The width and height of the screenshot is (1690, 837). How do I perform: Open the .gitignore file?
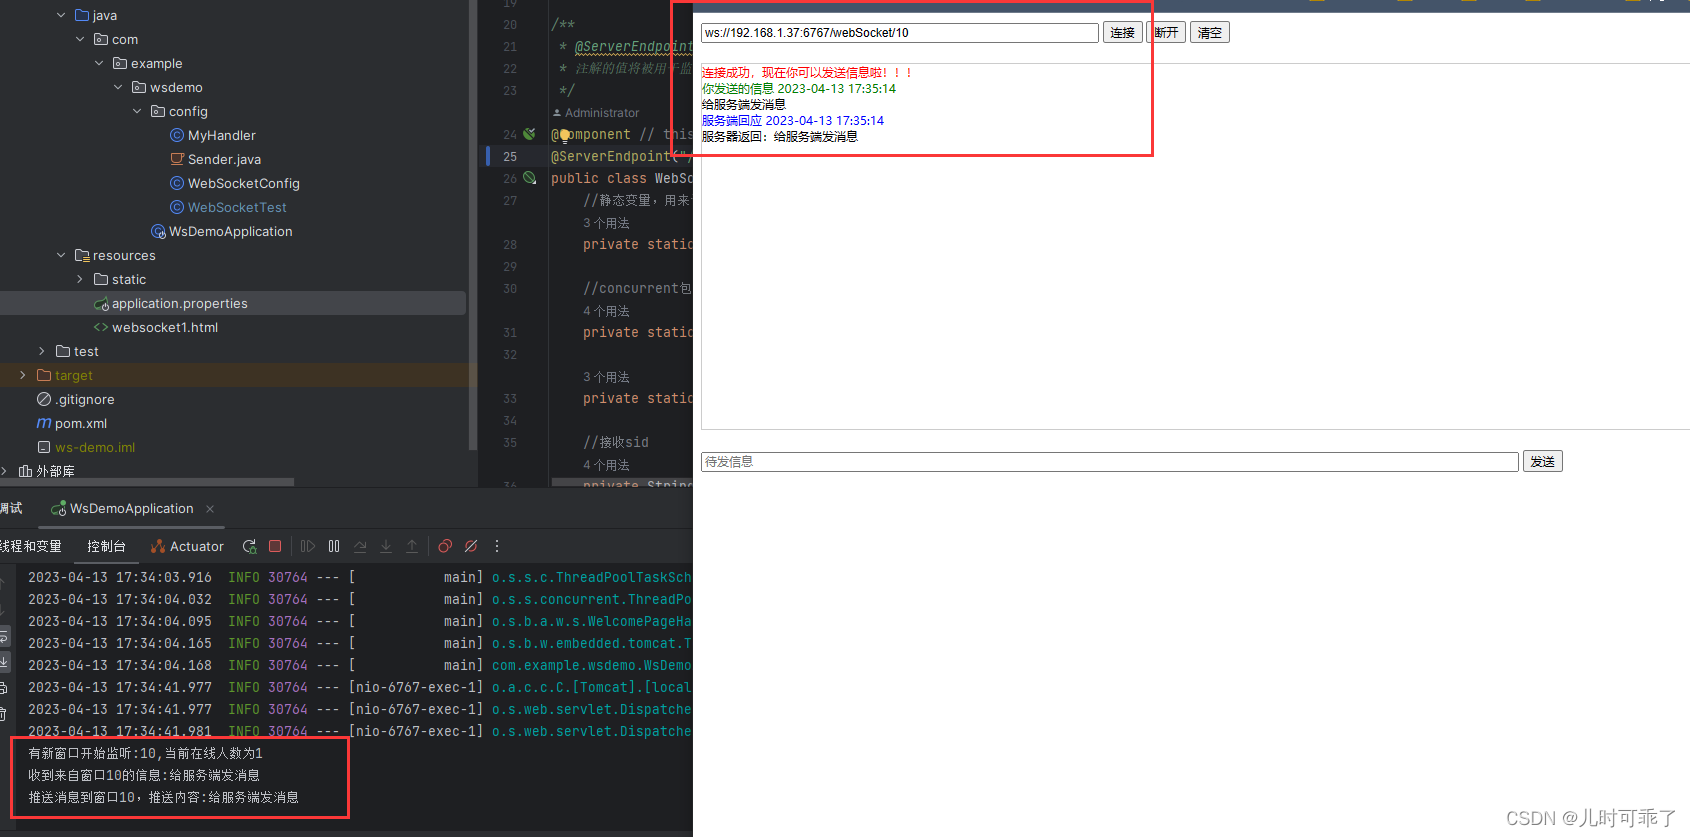point(84,399)
